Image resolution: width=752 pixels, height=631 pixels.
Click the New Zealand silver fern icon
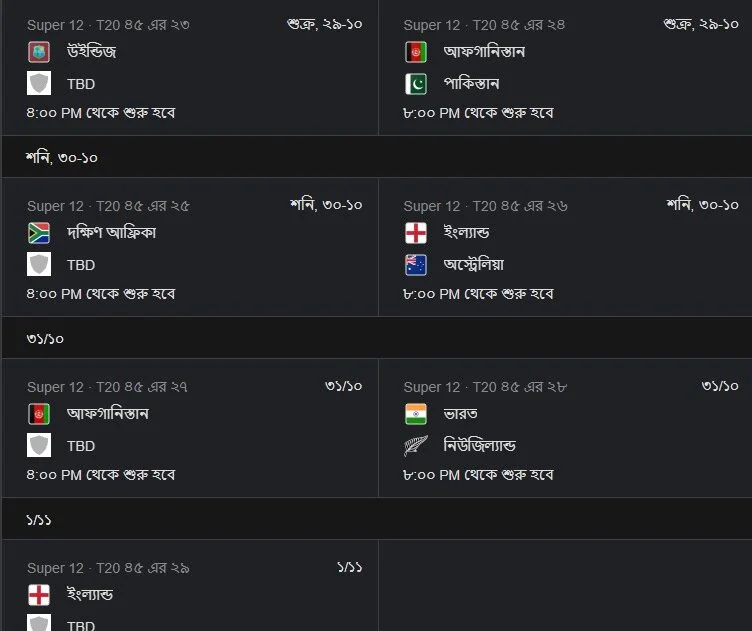point(415,446)
